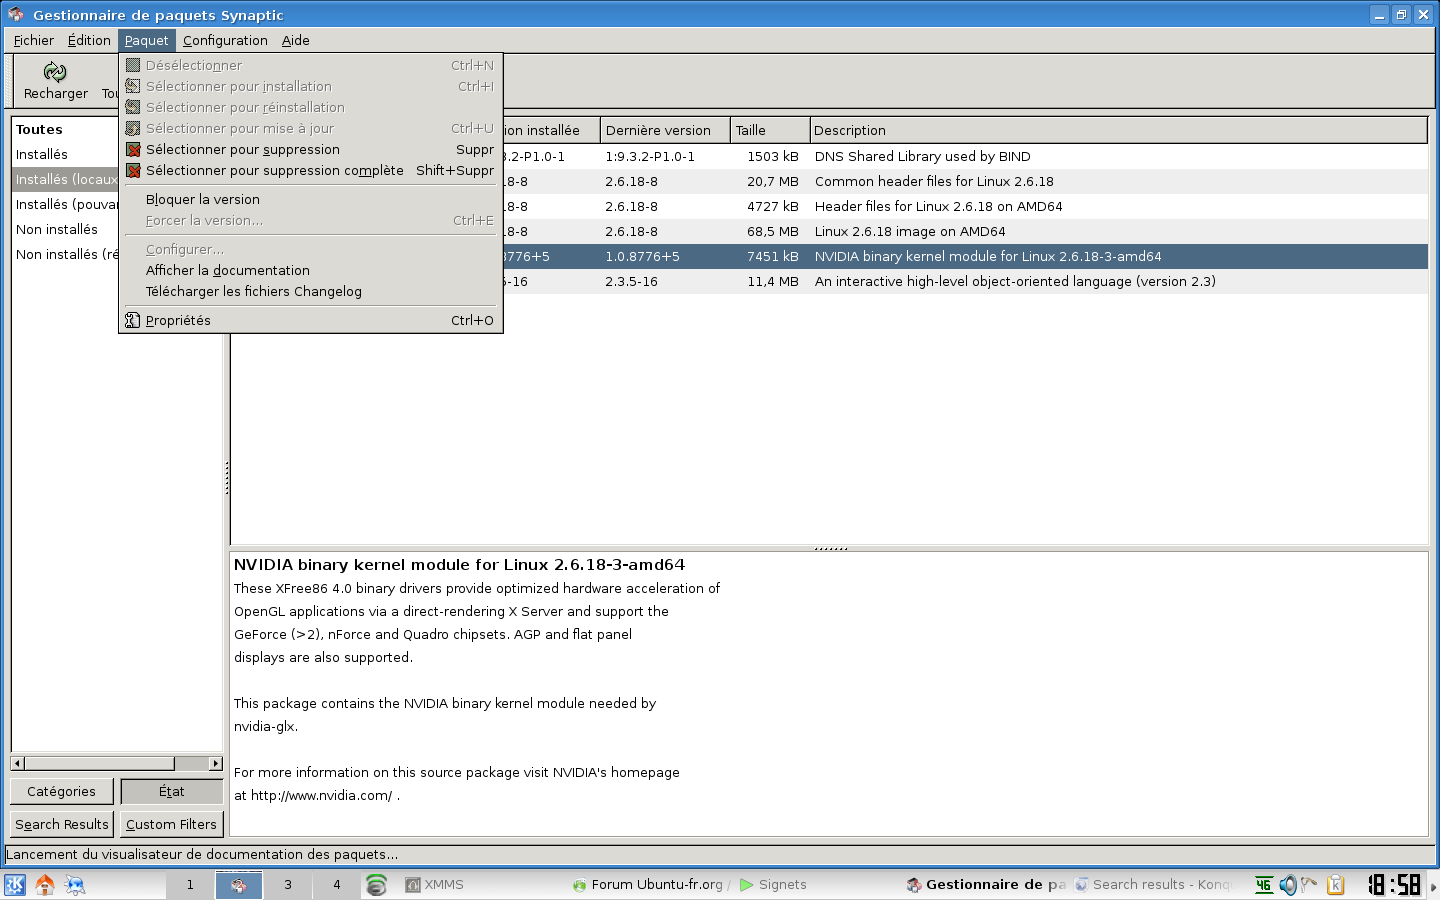The height and width of the screenshot is (900, 1440).
Task: Click the sidebar horizontal scrollbar thumb
Action: coord(99,763)
